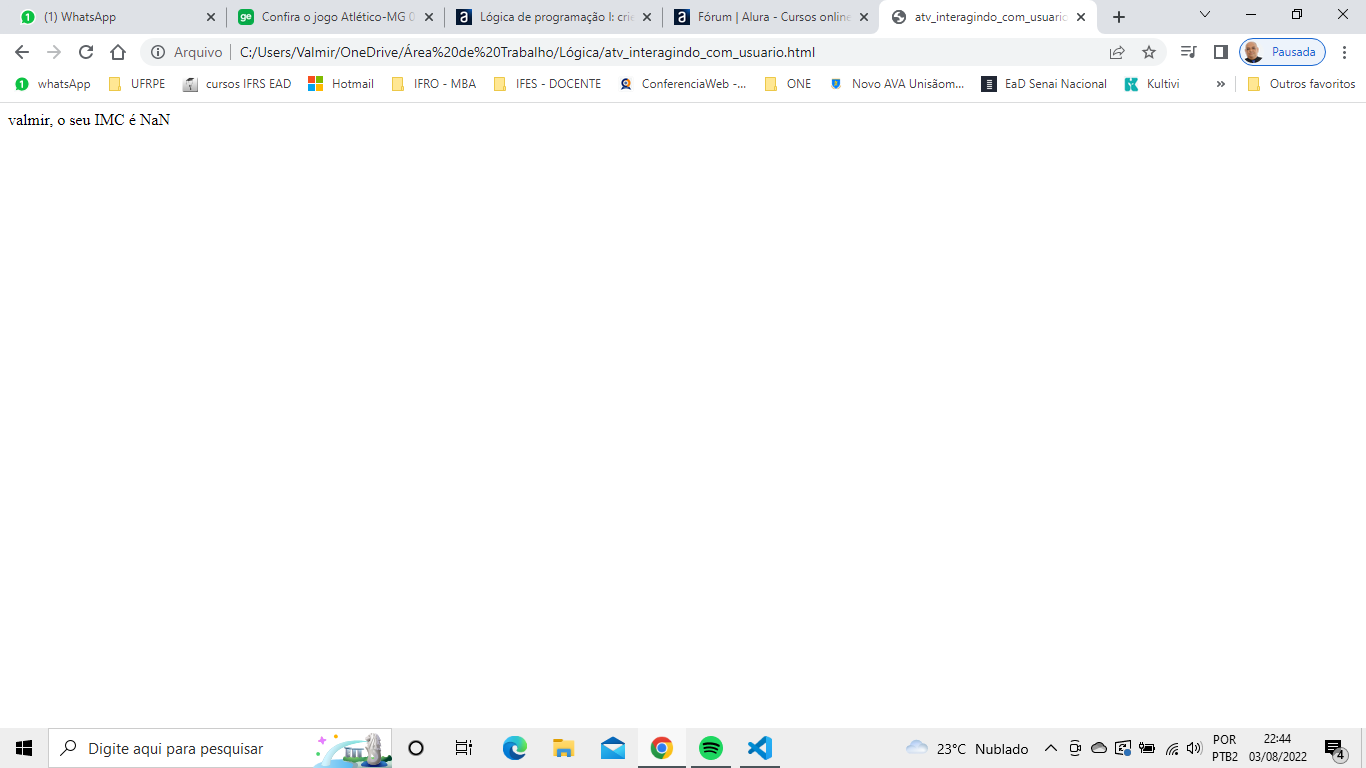Toggle the browser side panel

pyautogui.click(x=1220, y=52)
